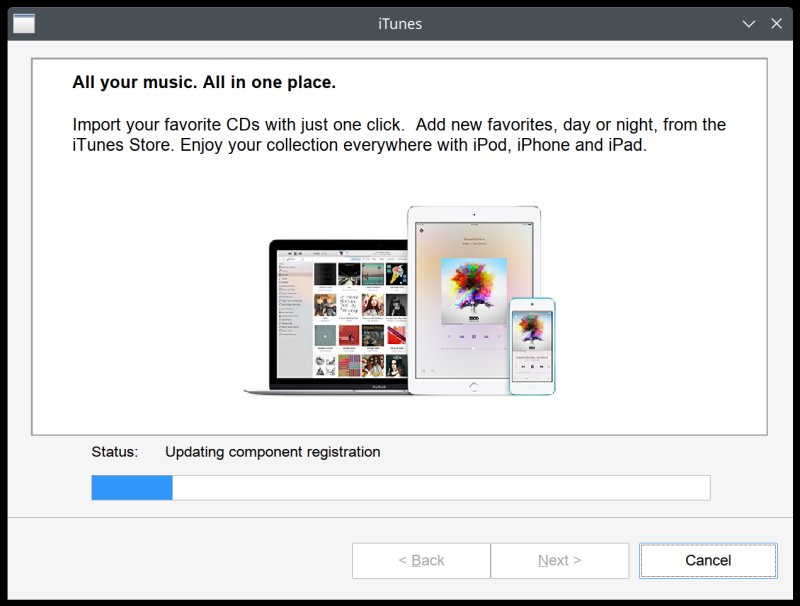Click the 'Updating component registration' status text
The width and height of the screenshot is (800, 606).
pos(272,452)
